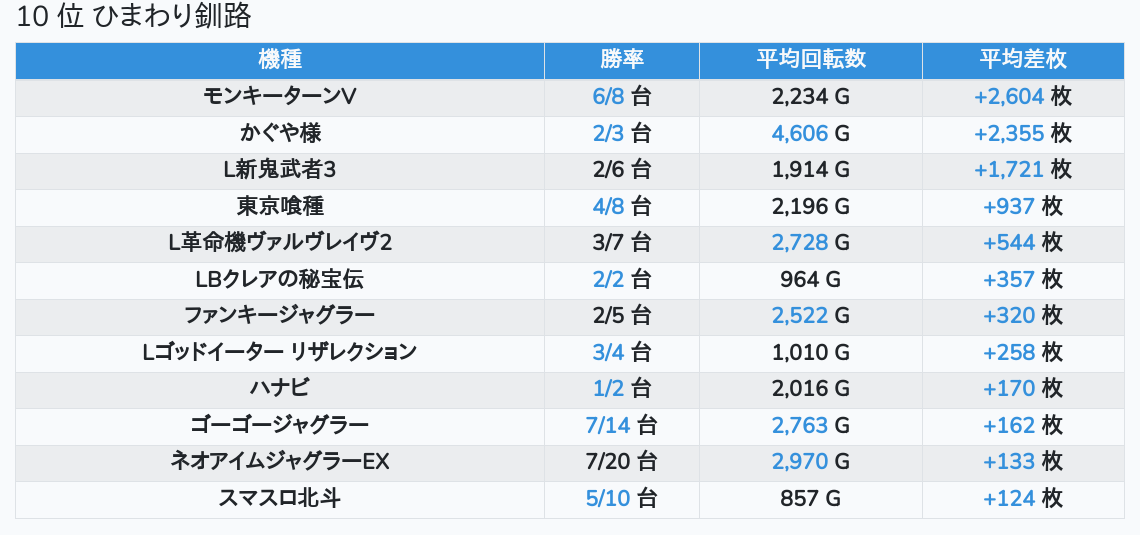This screenshot has height=535, width=1140.
Task: Click the 6/8 win rate value
Action: [609, 97]
